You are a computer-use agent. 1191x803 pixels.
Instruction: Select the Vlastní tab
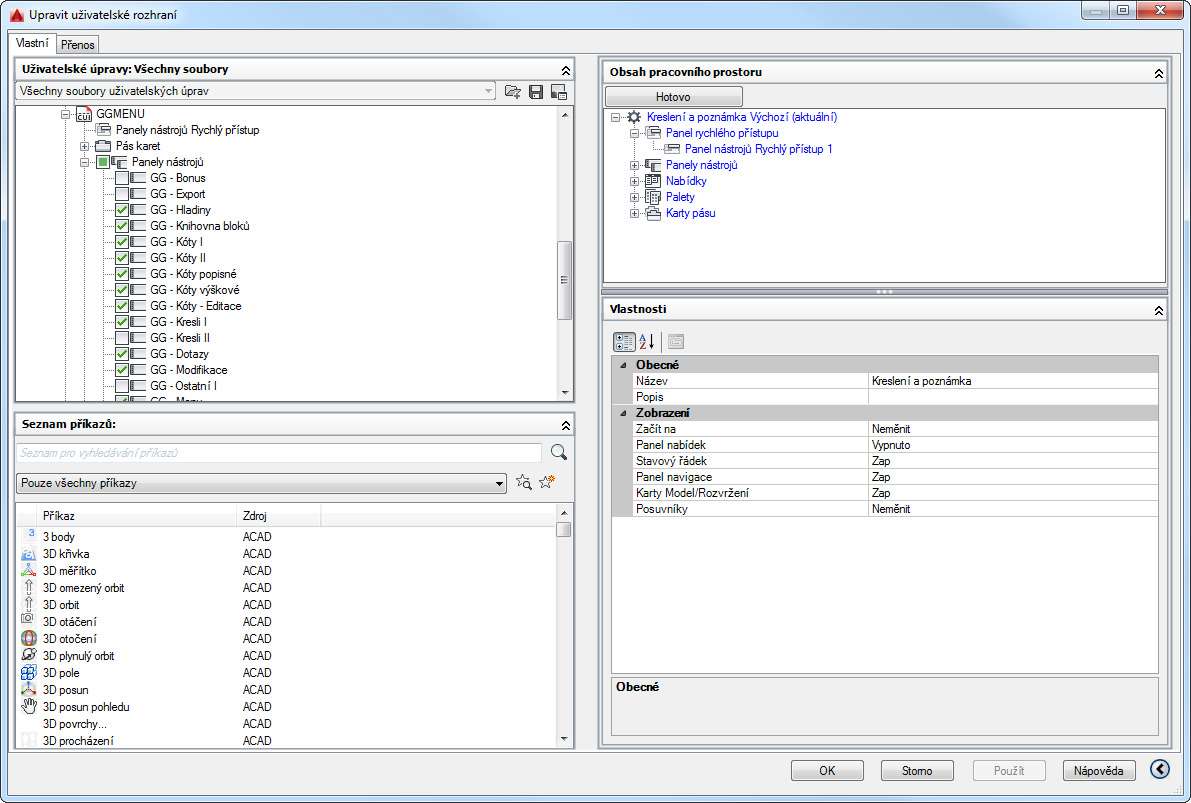(33, 43)
